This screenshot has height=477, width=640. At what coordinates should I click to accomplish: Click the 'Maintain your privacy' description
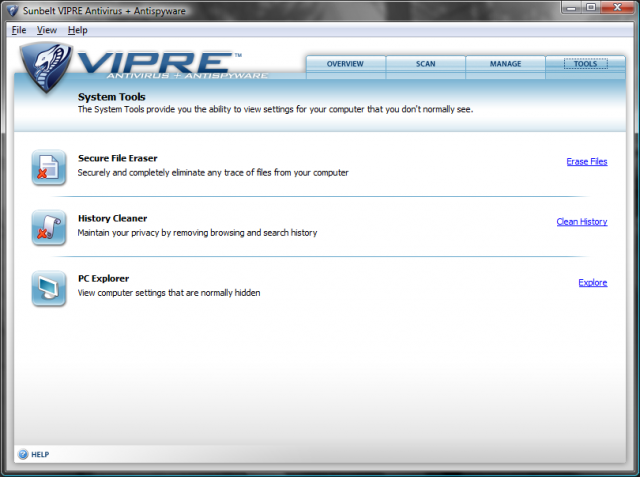point(197,233)
